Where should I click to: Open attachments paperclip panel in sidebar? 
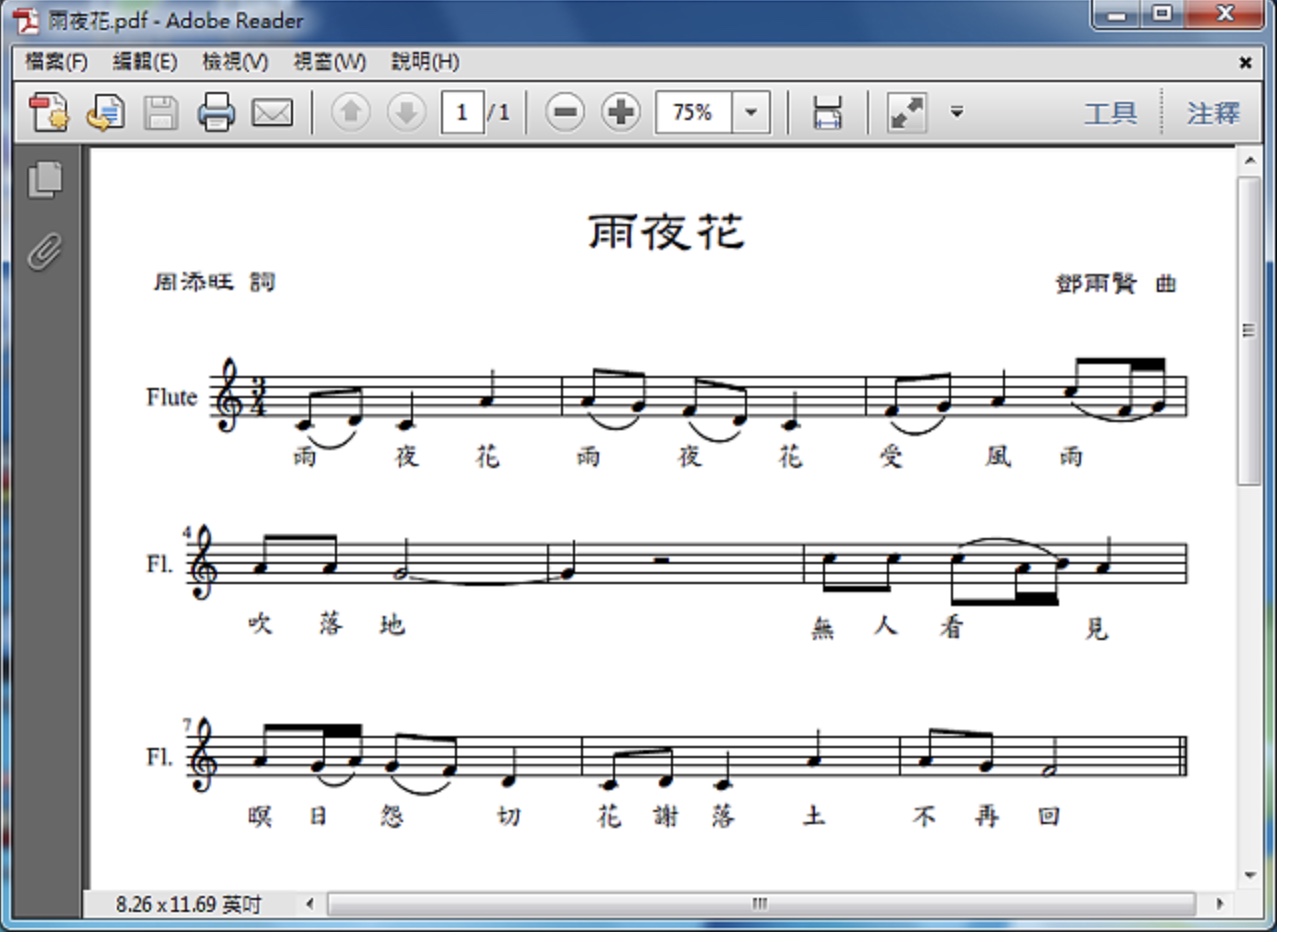[44, 251]
